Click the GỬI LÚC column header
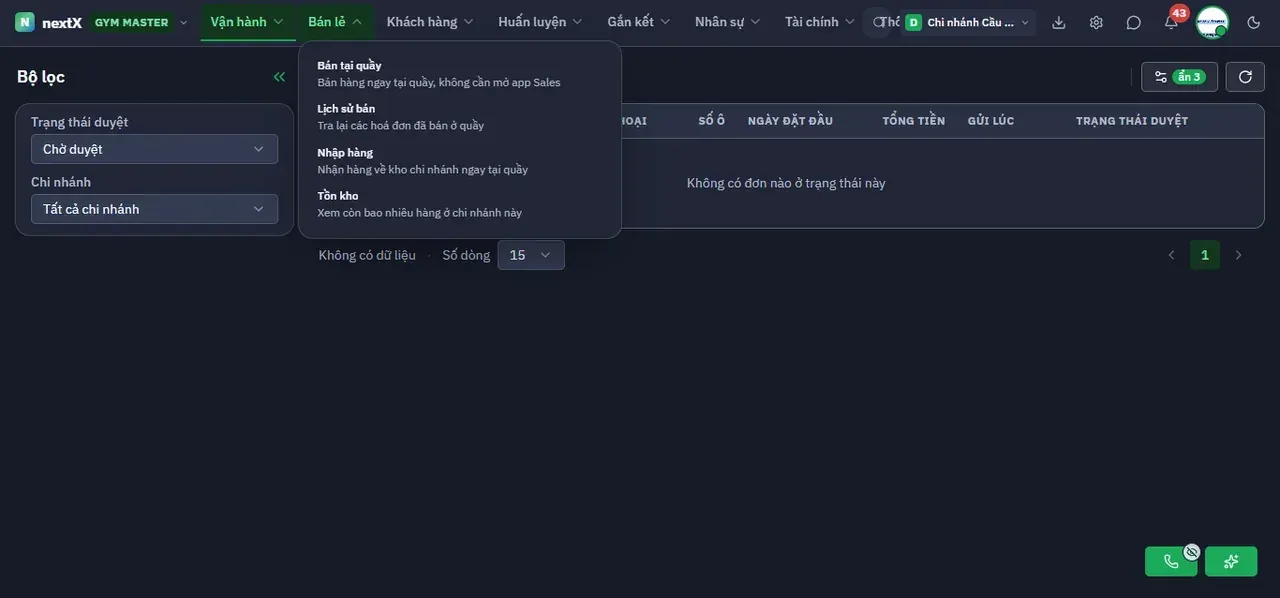The height and width of the screenshot is (598, 1280). pos(991,121)
